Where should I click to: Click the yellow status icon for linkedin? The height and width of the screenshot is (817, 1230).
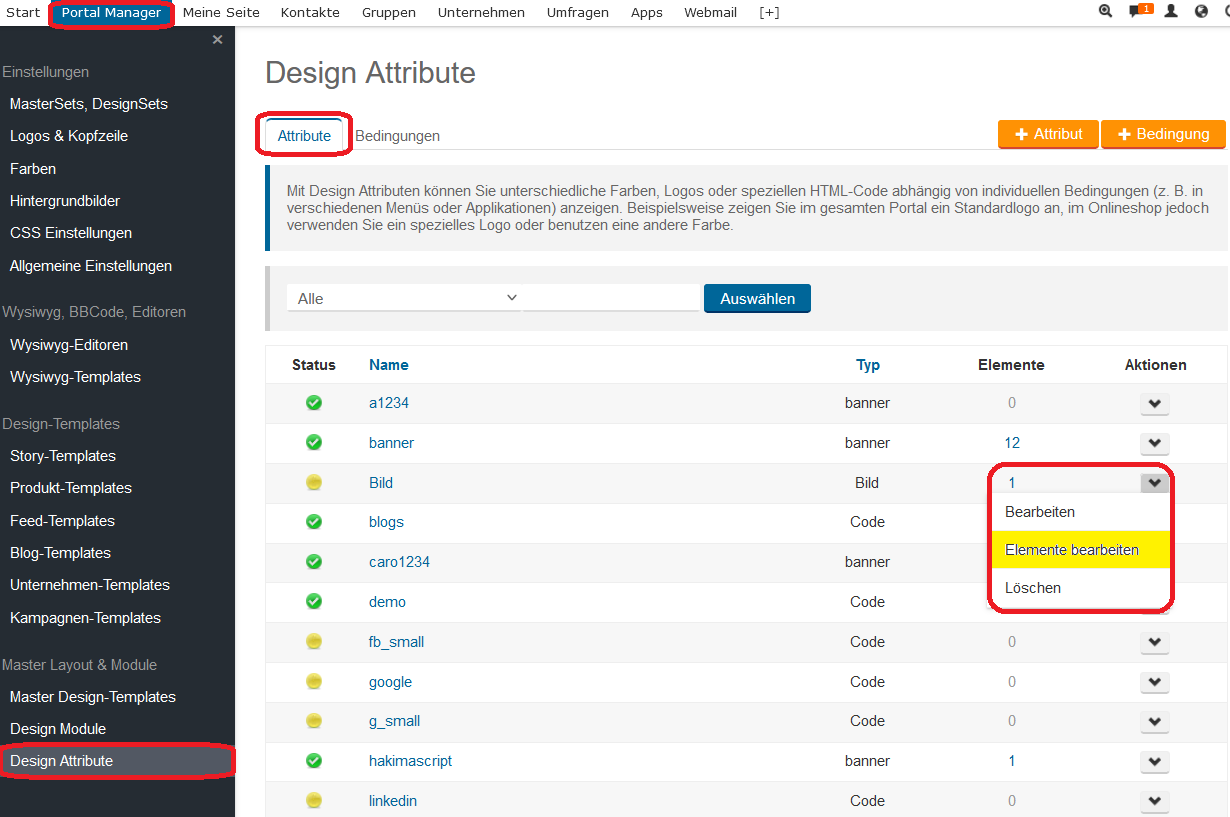point(314,800)
